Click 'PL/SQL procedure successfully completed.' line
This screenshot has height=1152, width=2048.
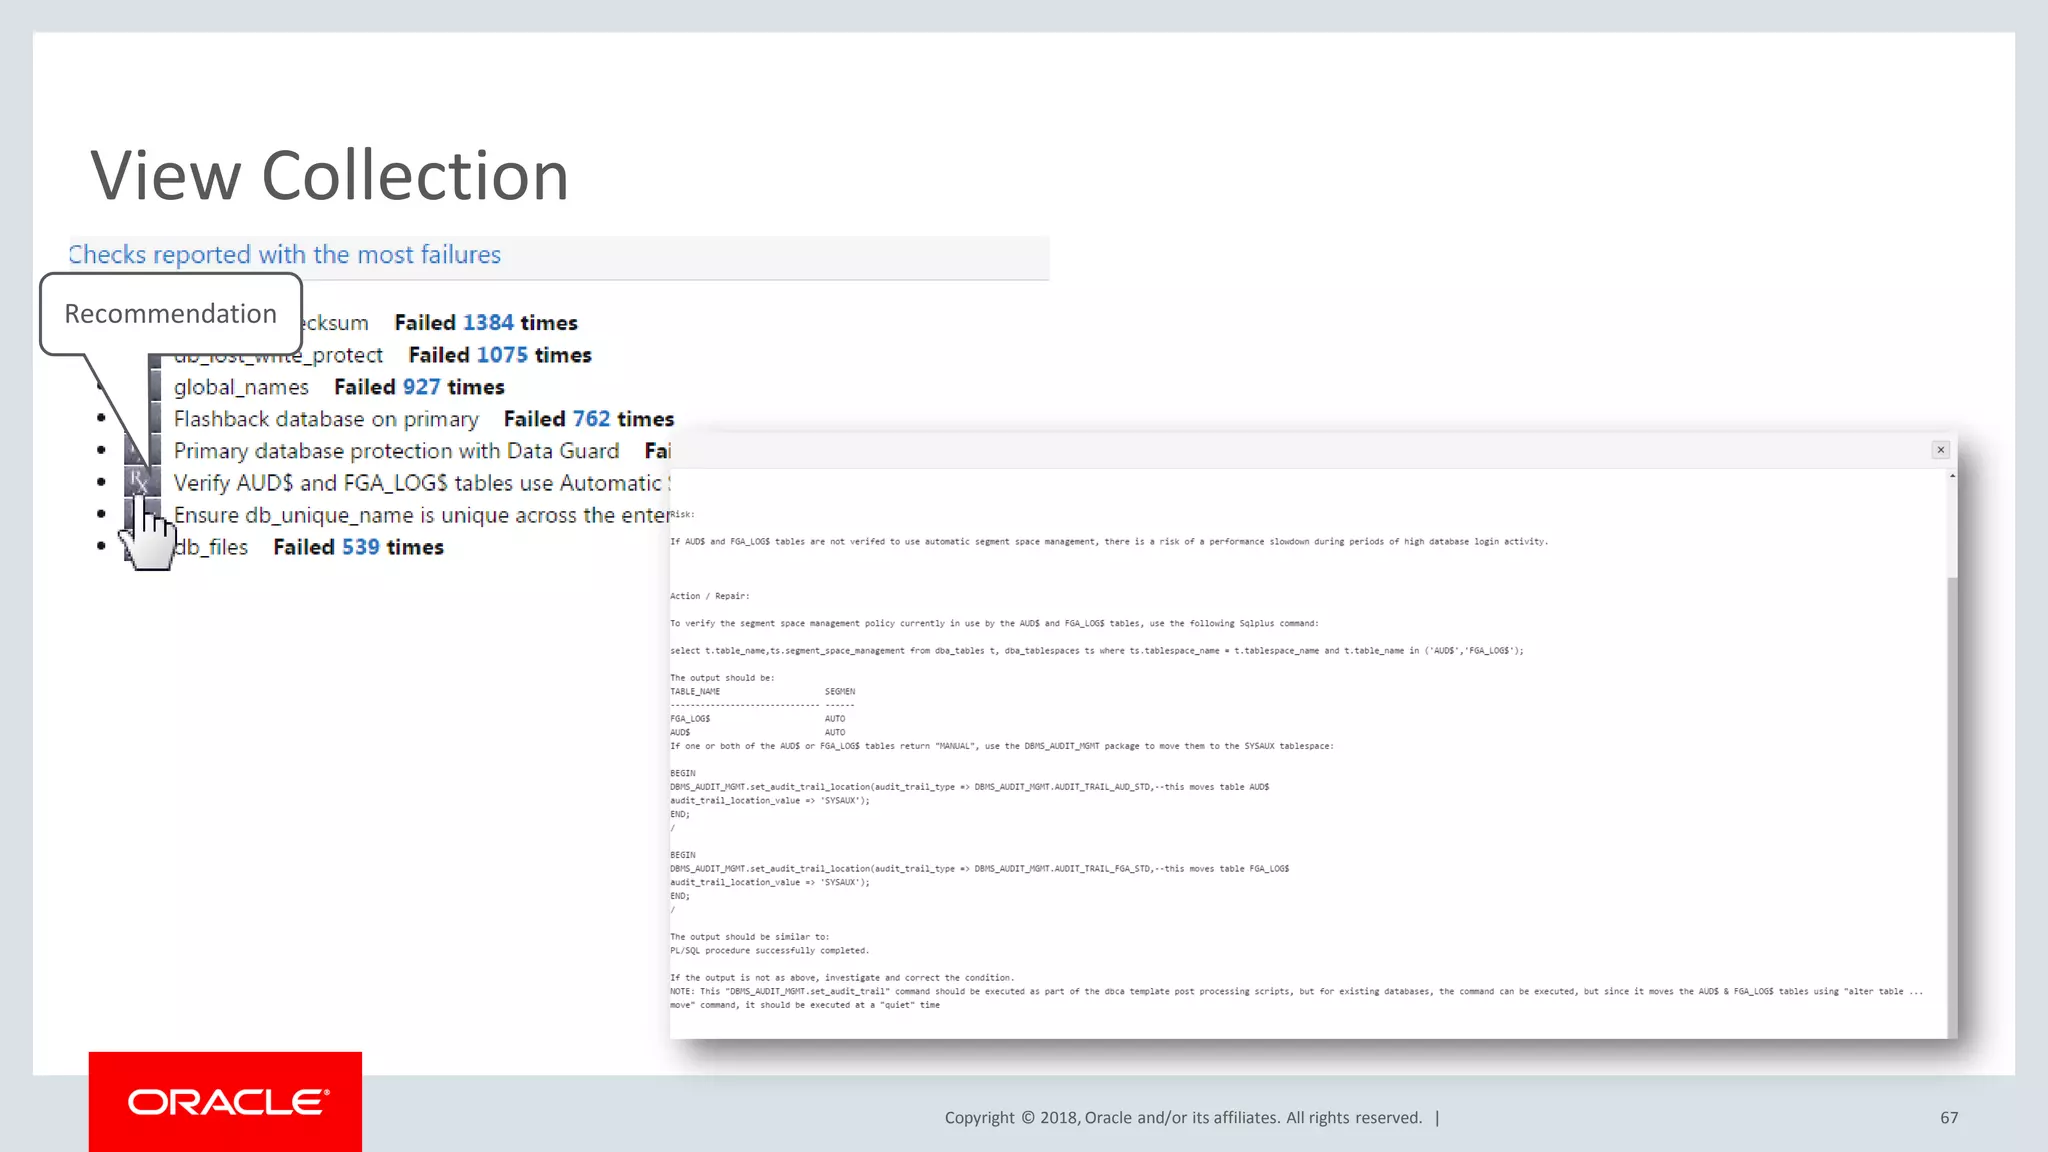769,951
